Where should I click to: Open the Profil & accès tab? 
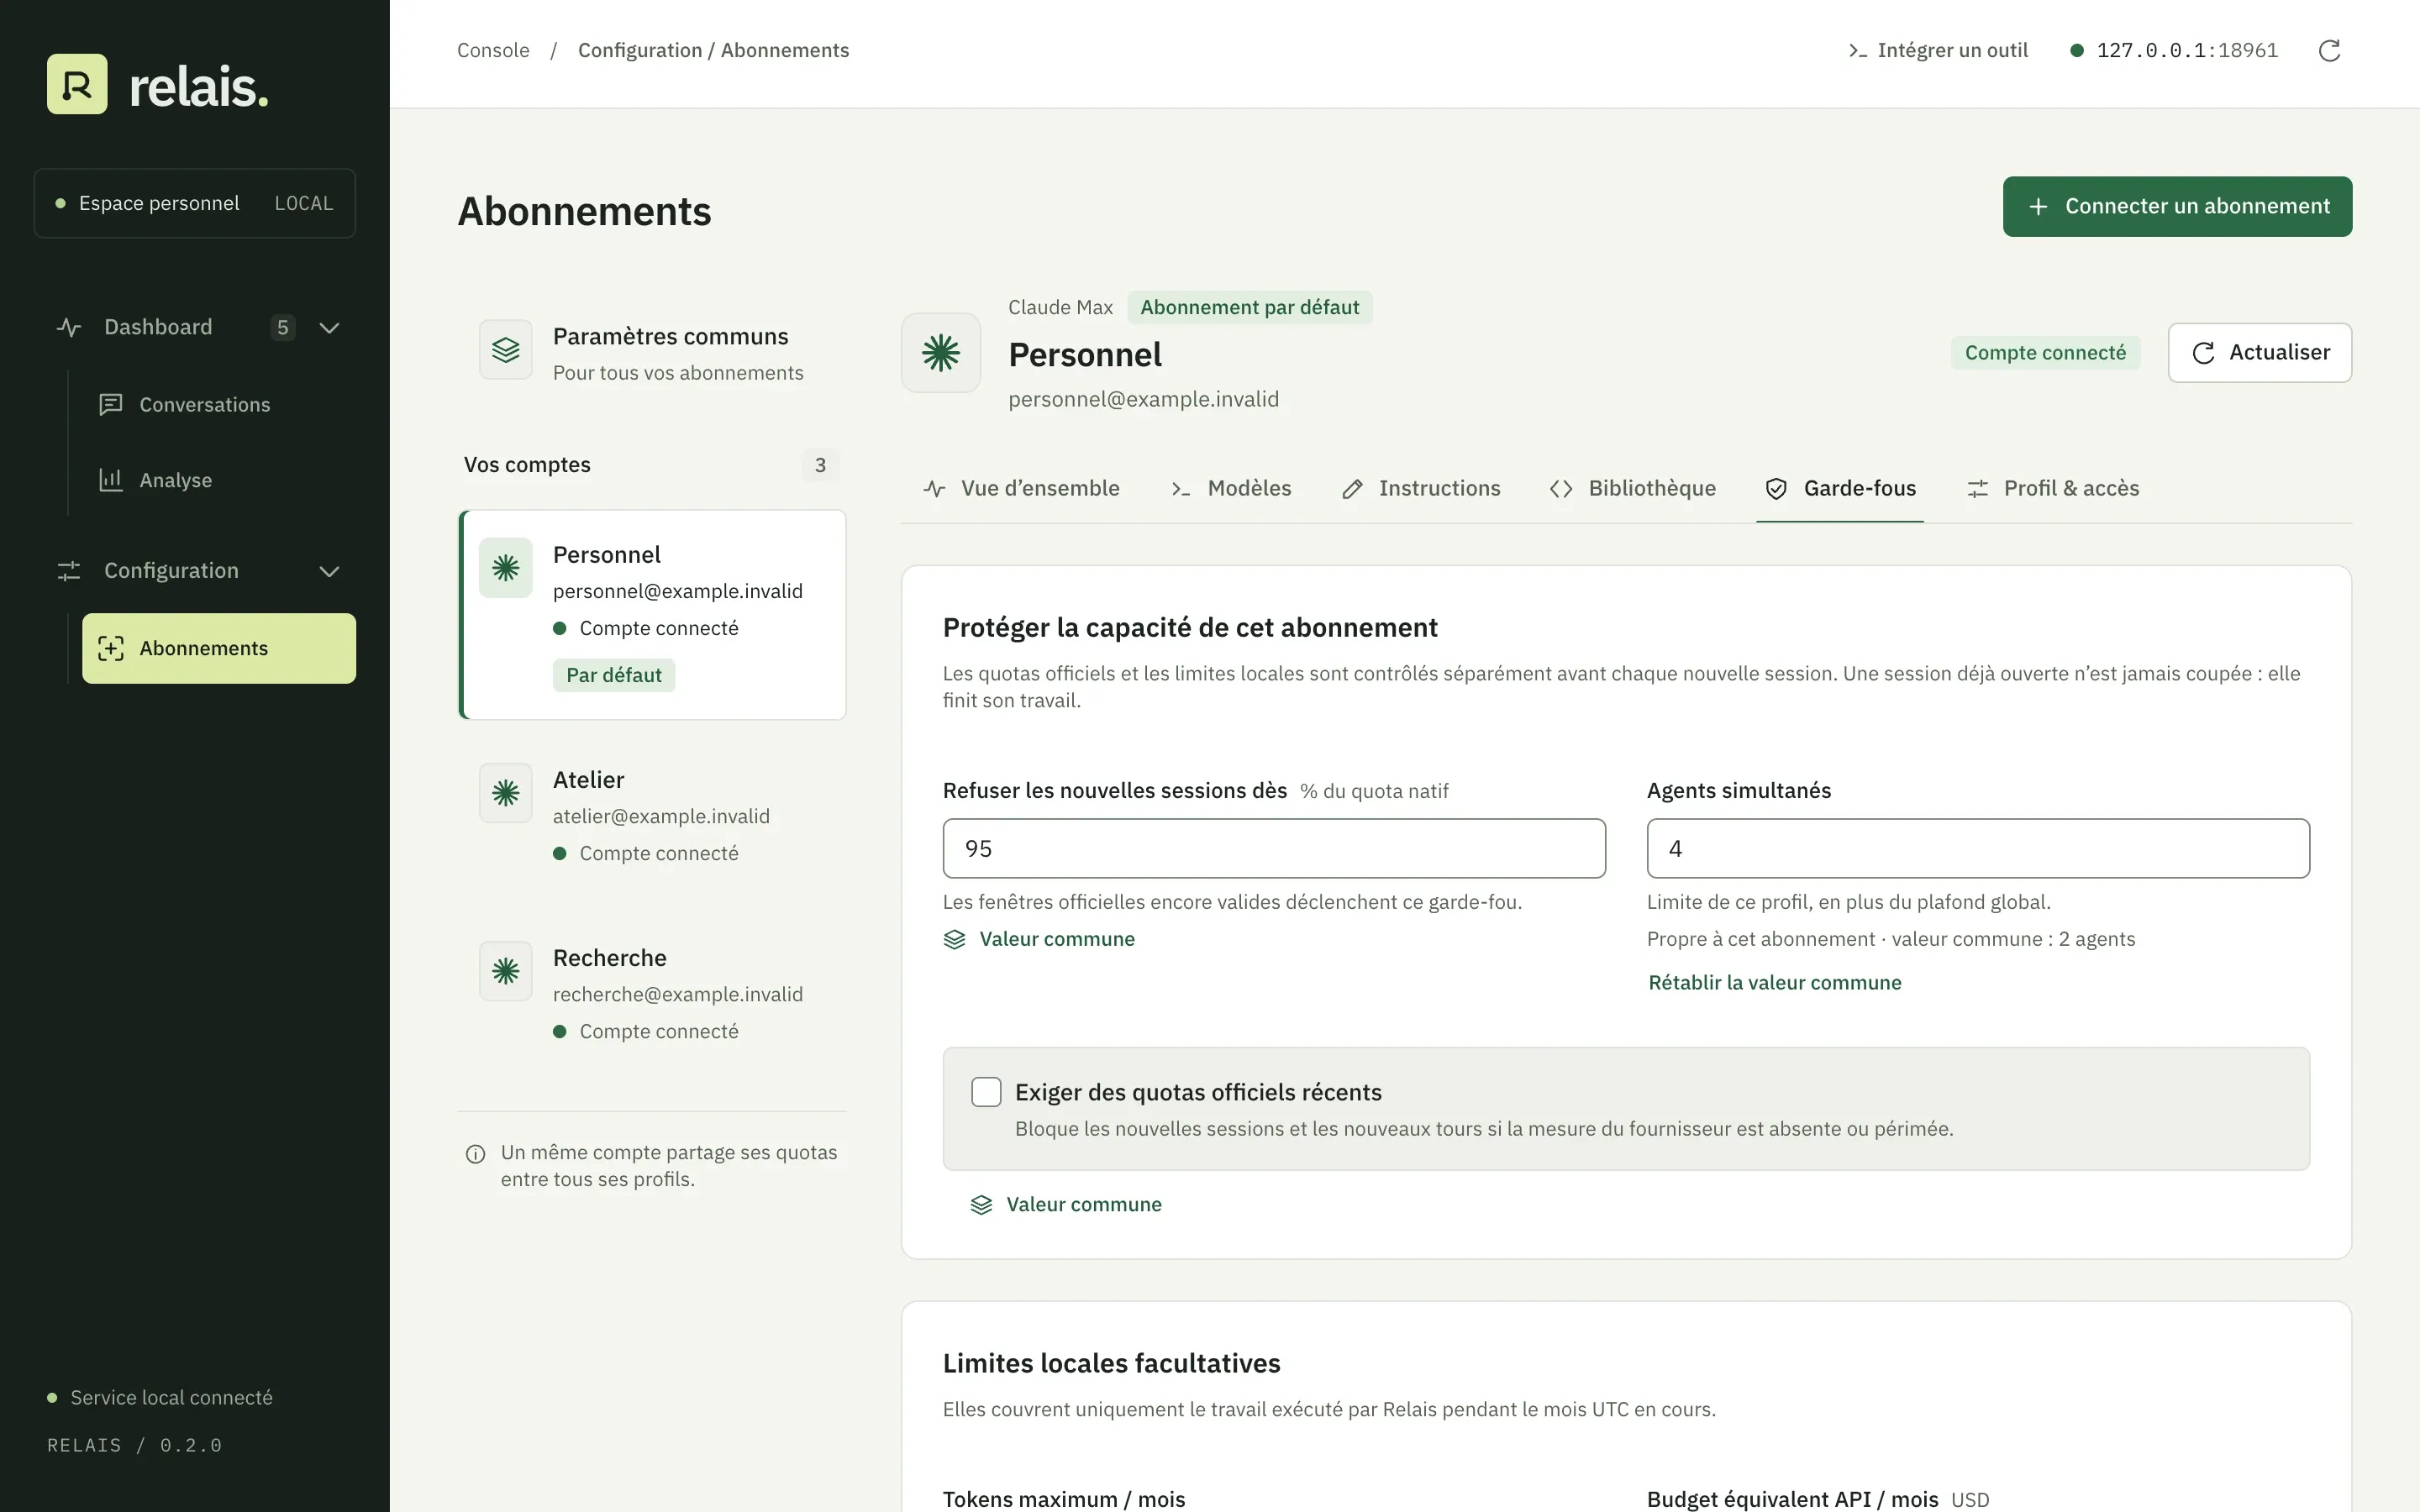(x=2053, y=488)
